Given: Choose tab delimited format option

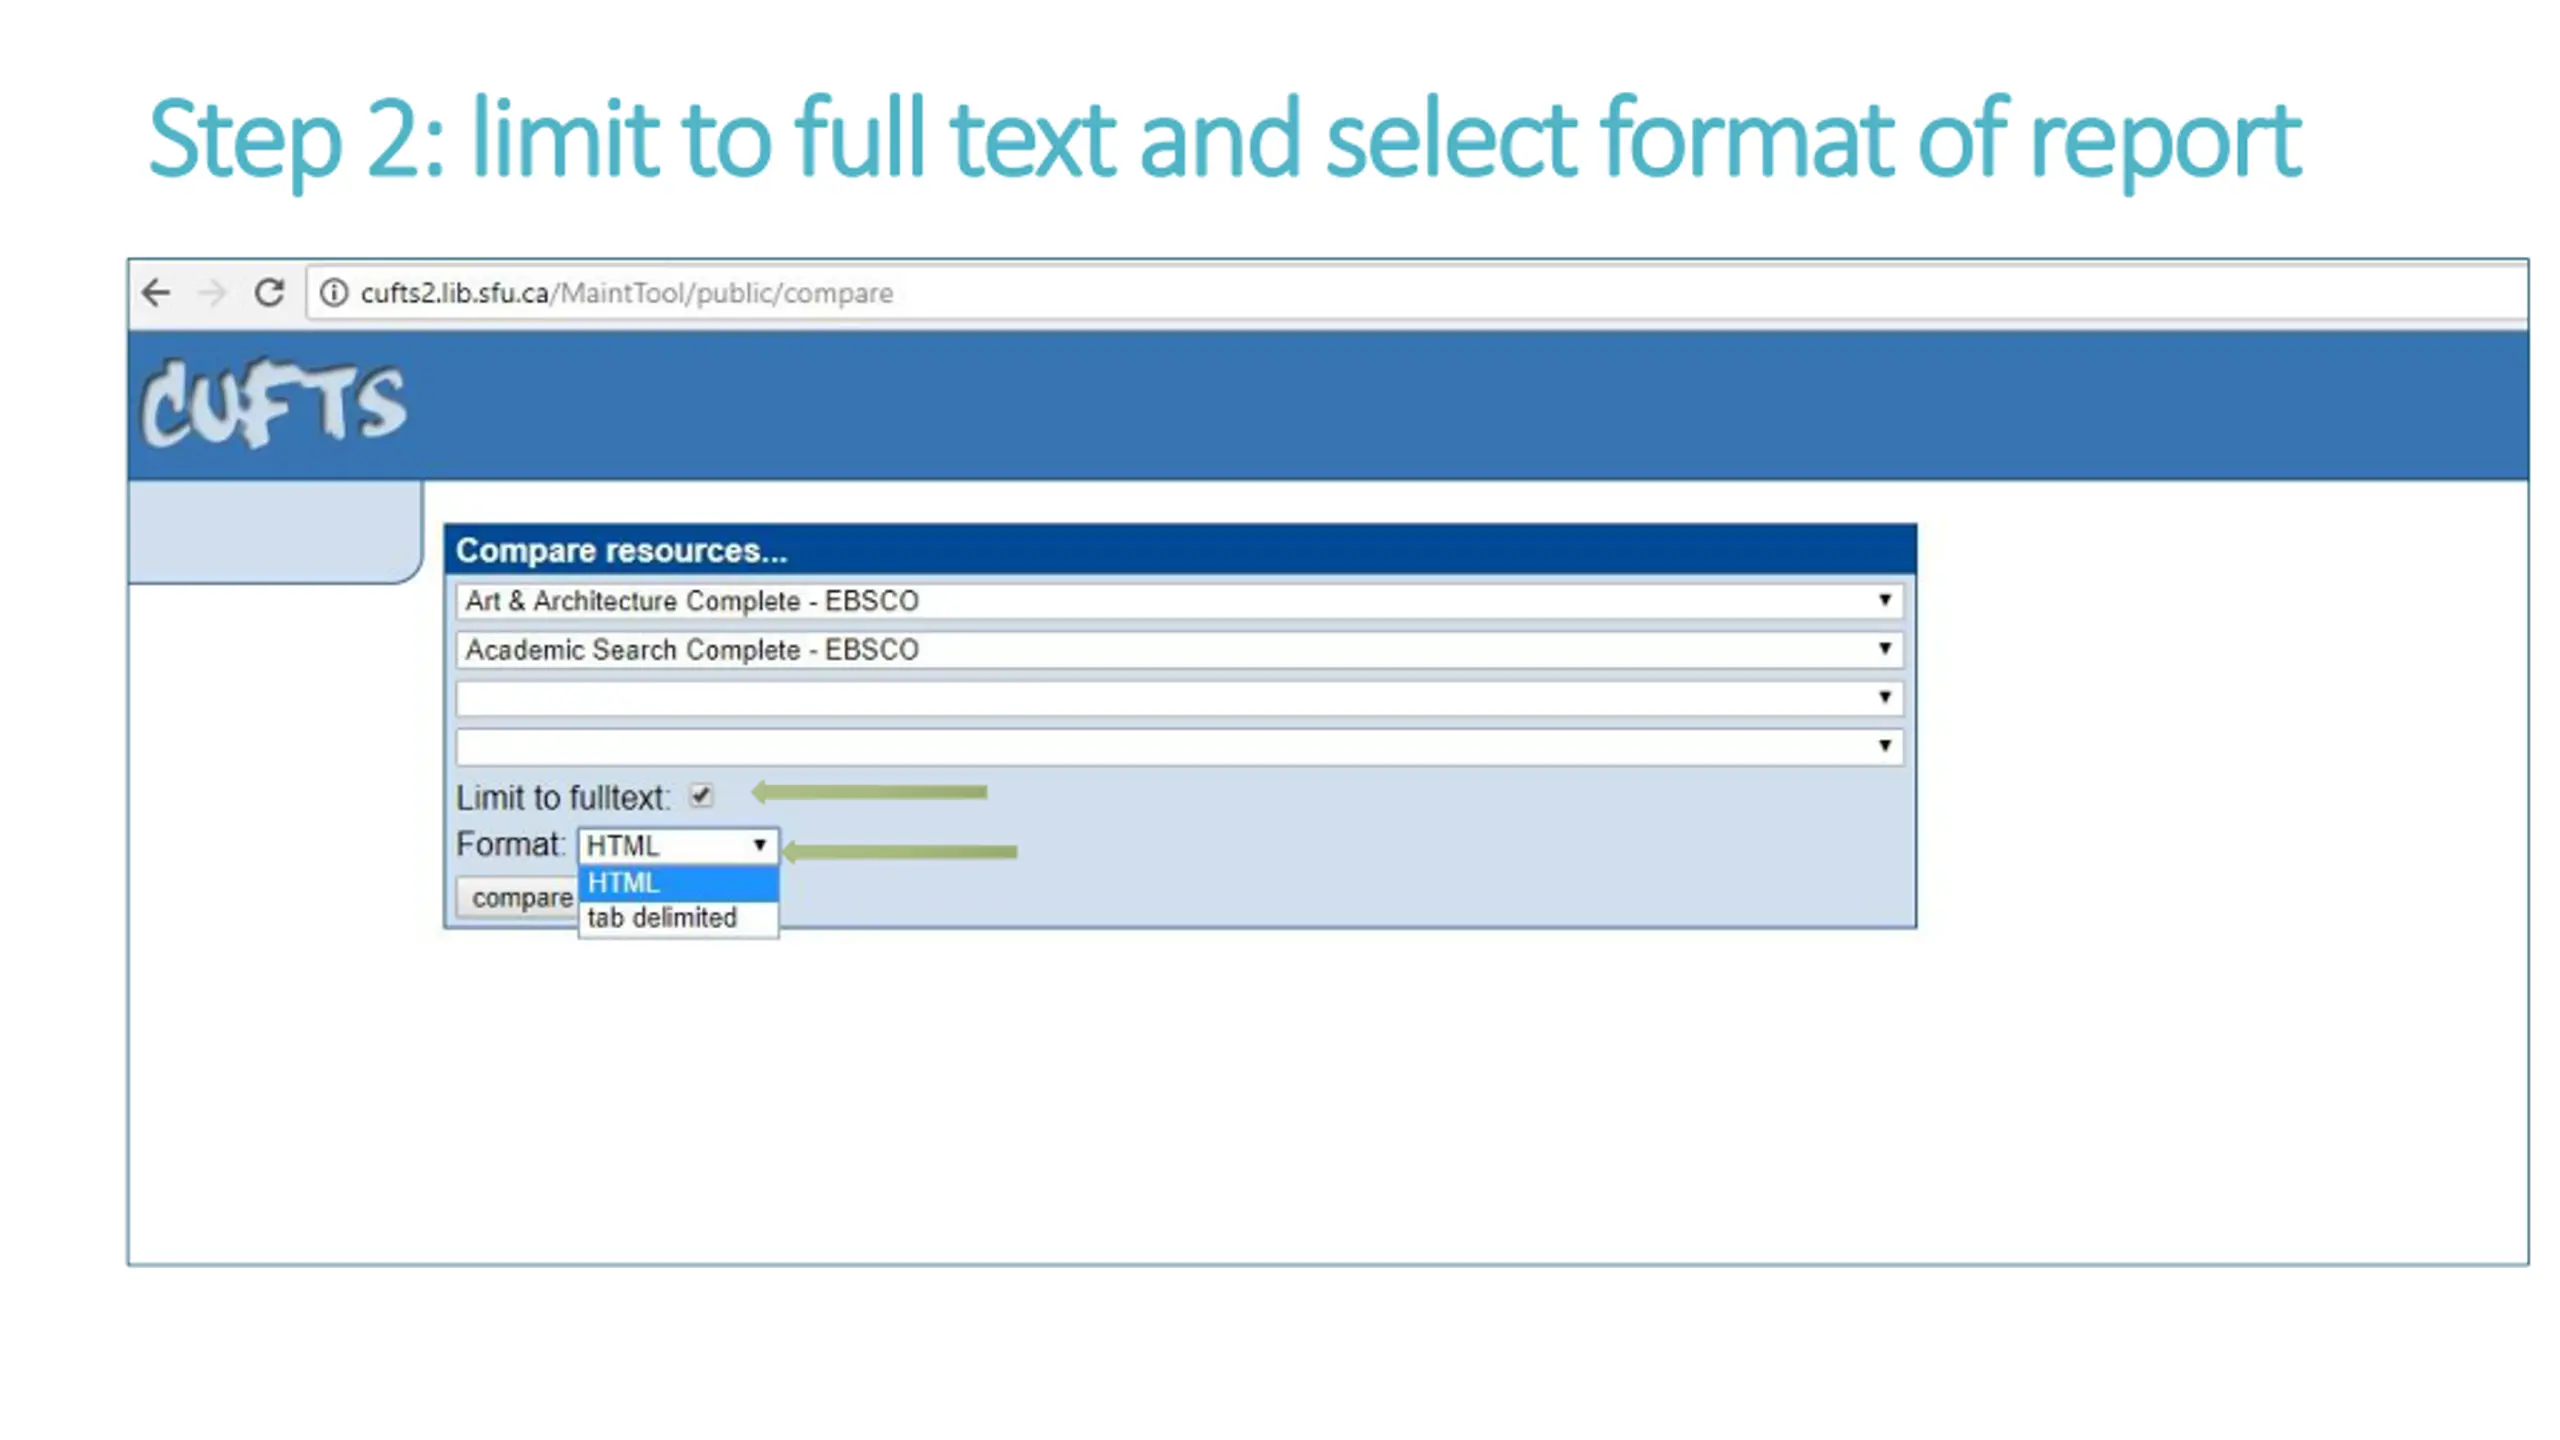Looking at the screenshot, I should tap(678, 918).
